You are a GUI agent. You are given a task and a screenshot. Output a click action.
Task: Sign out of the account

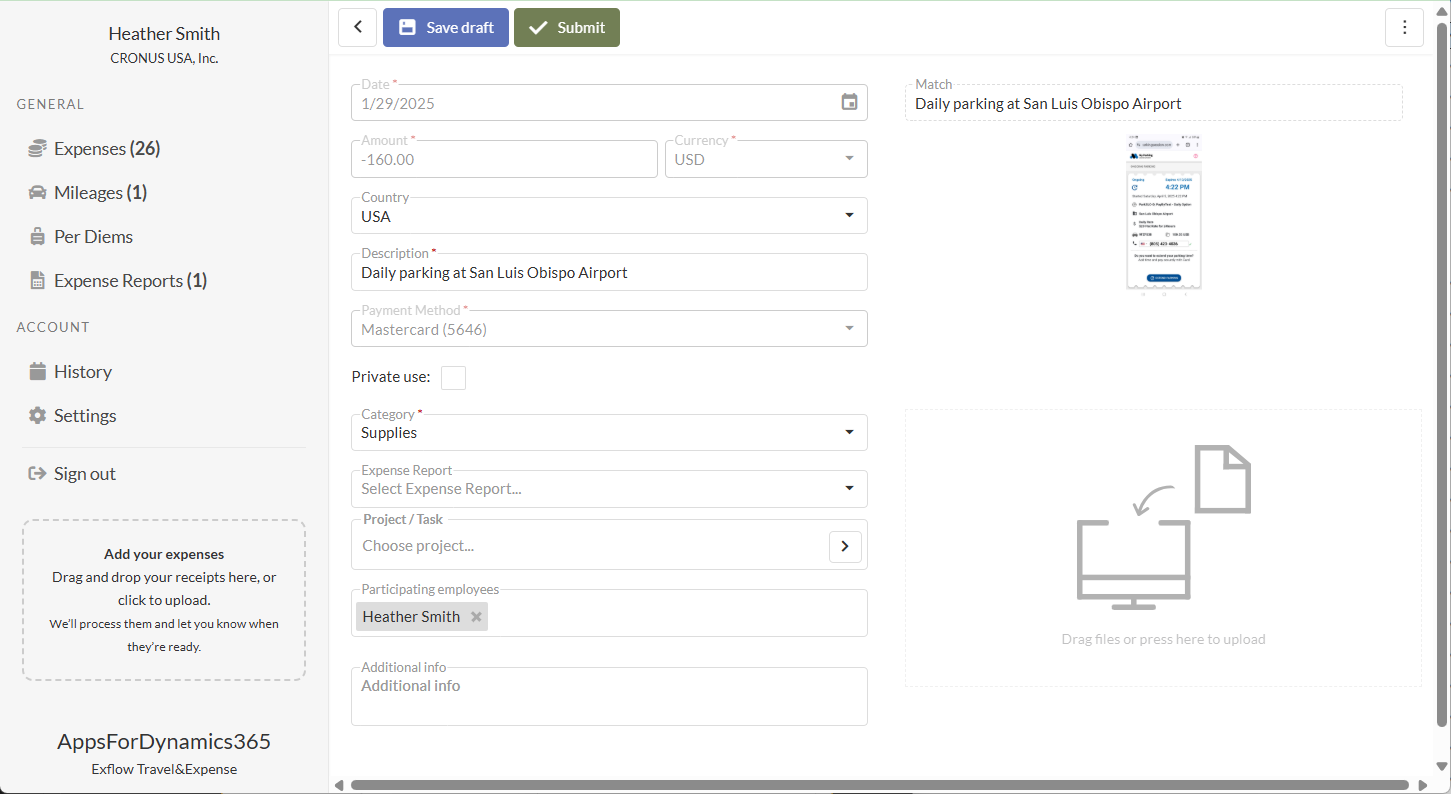[84, 474]
